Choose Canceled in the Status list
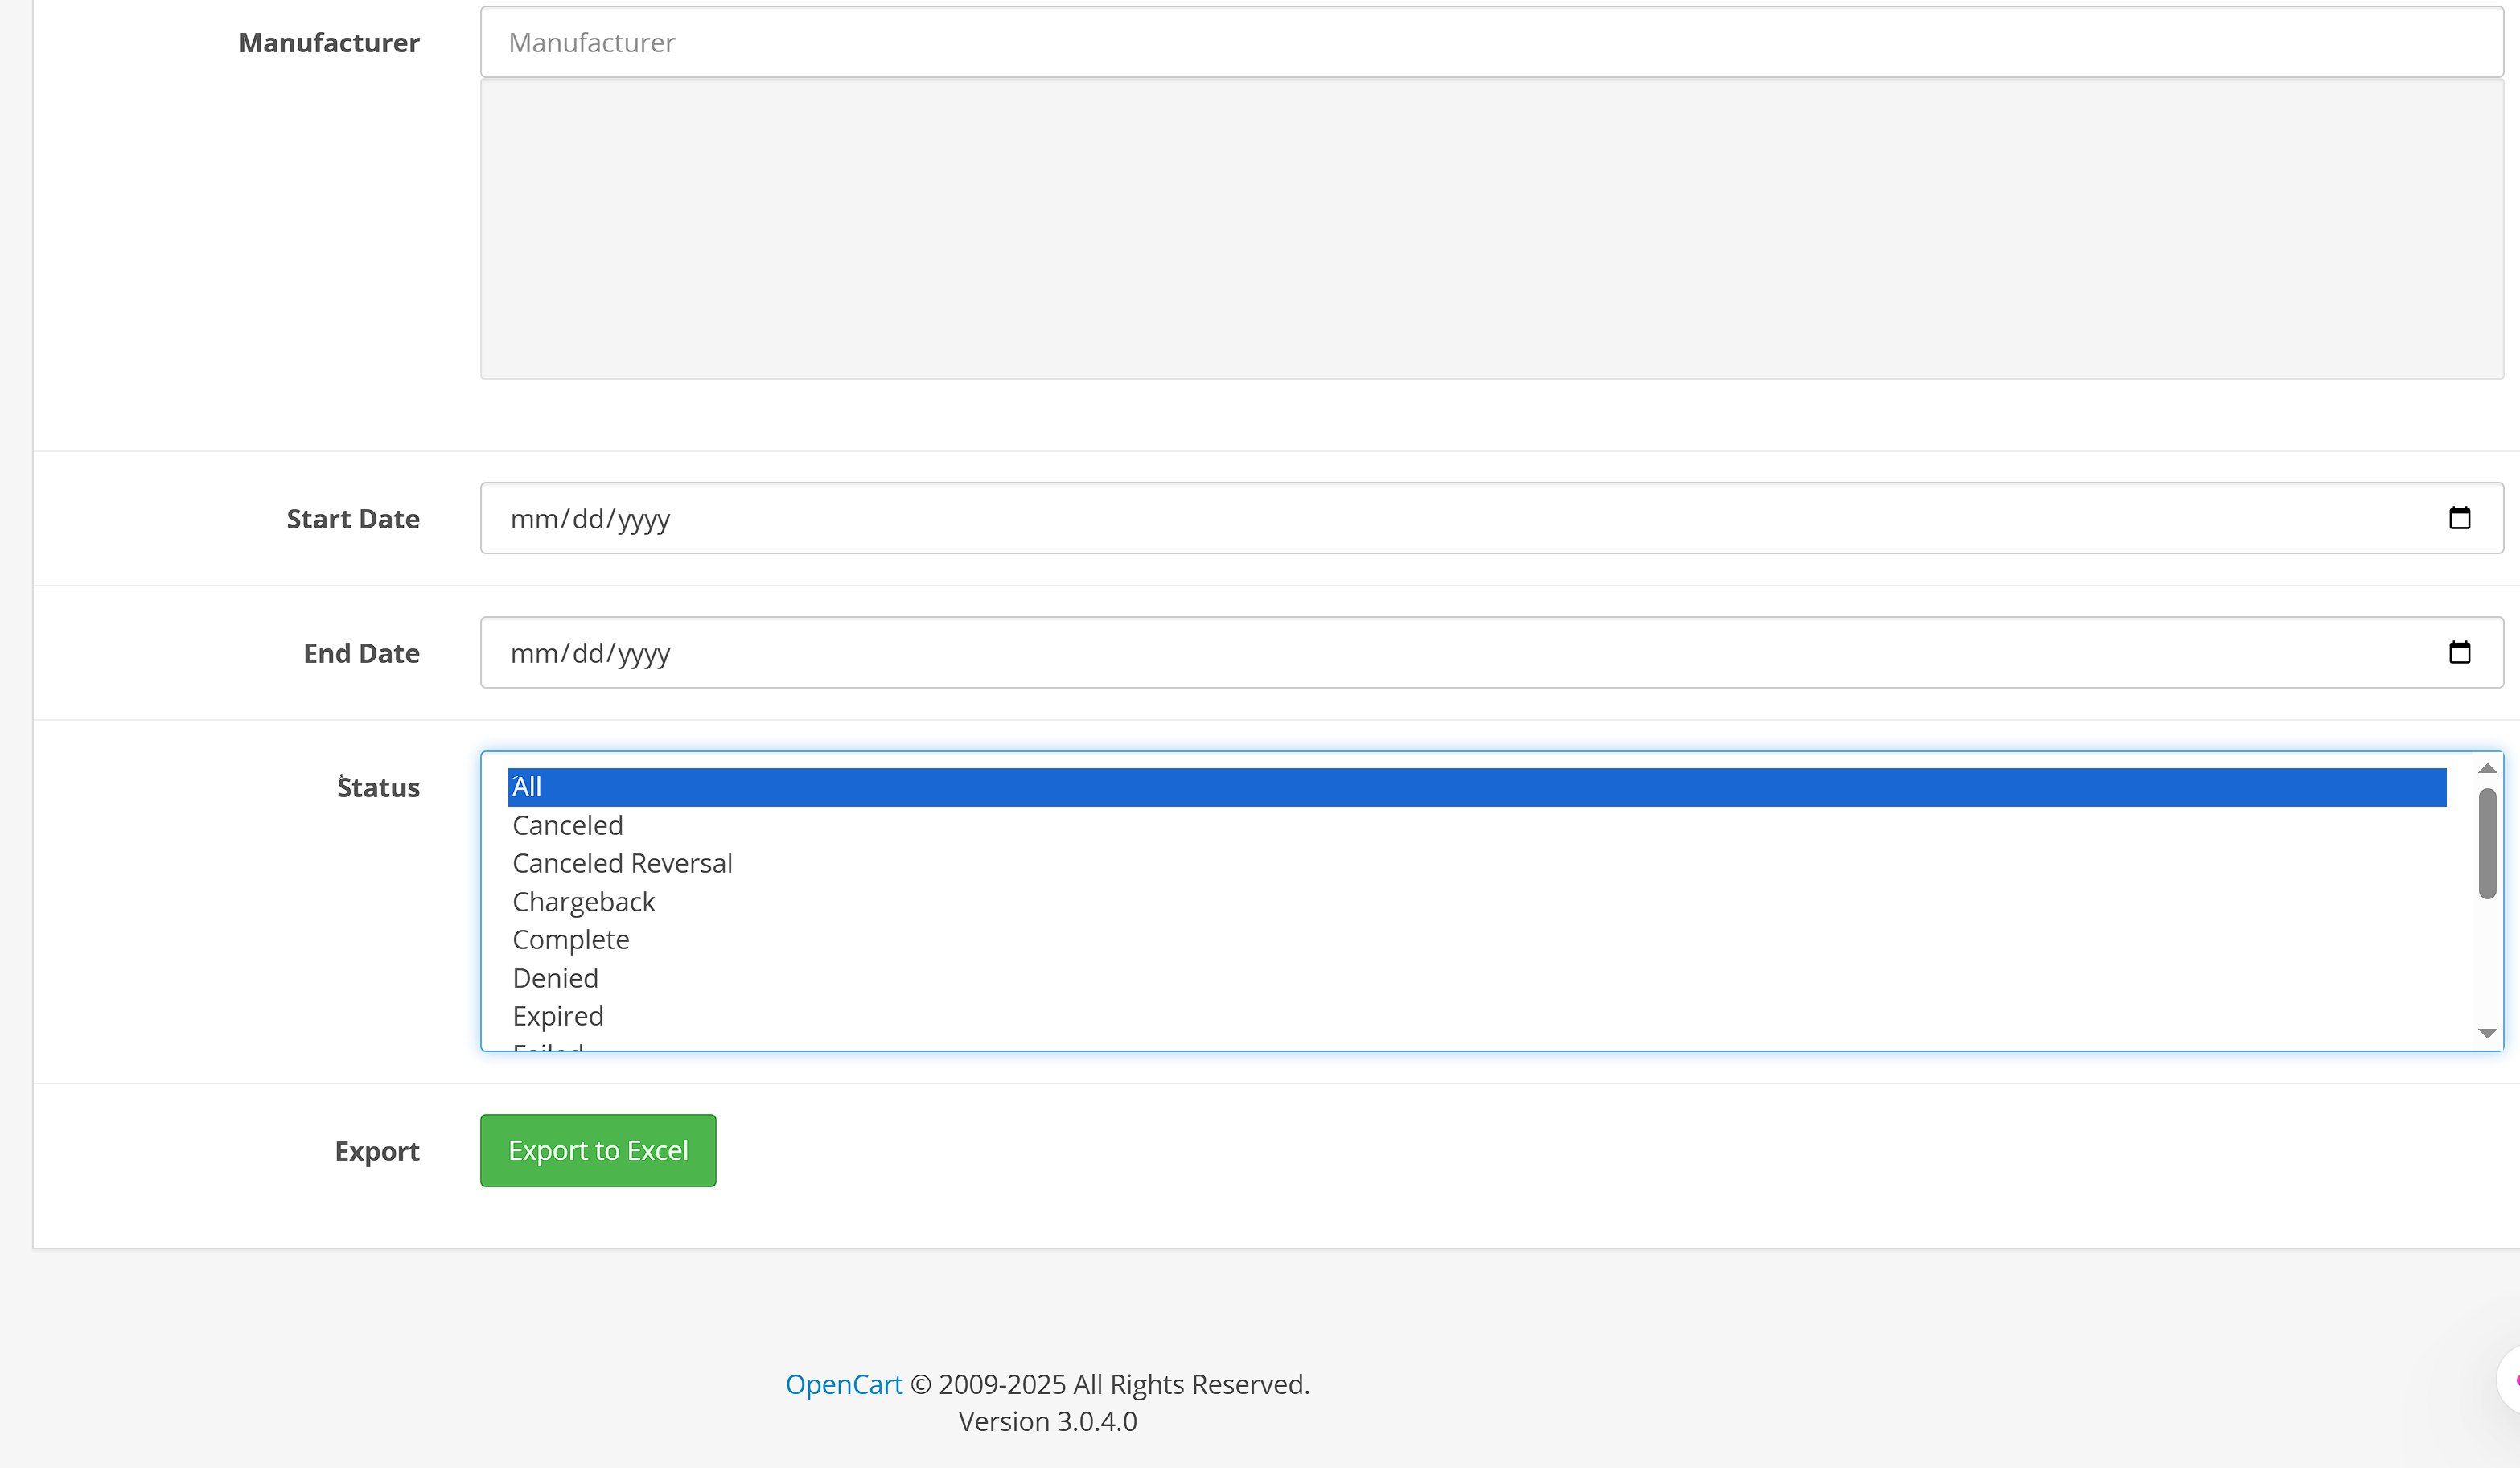This screenshot has width=2520, height=1468. tap(567, 825)
